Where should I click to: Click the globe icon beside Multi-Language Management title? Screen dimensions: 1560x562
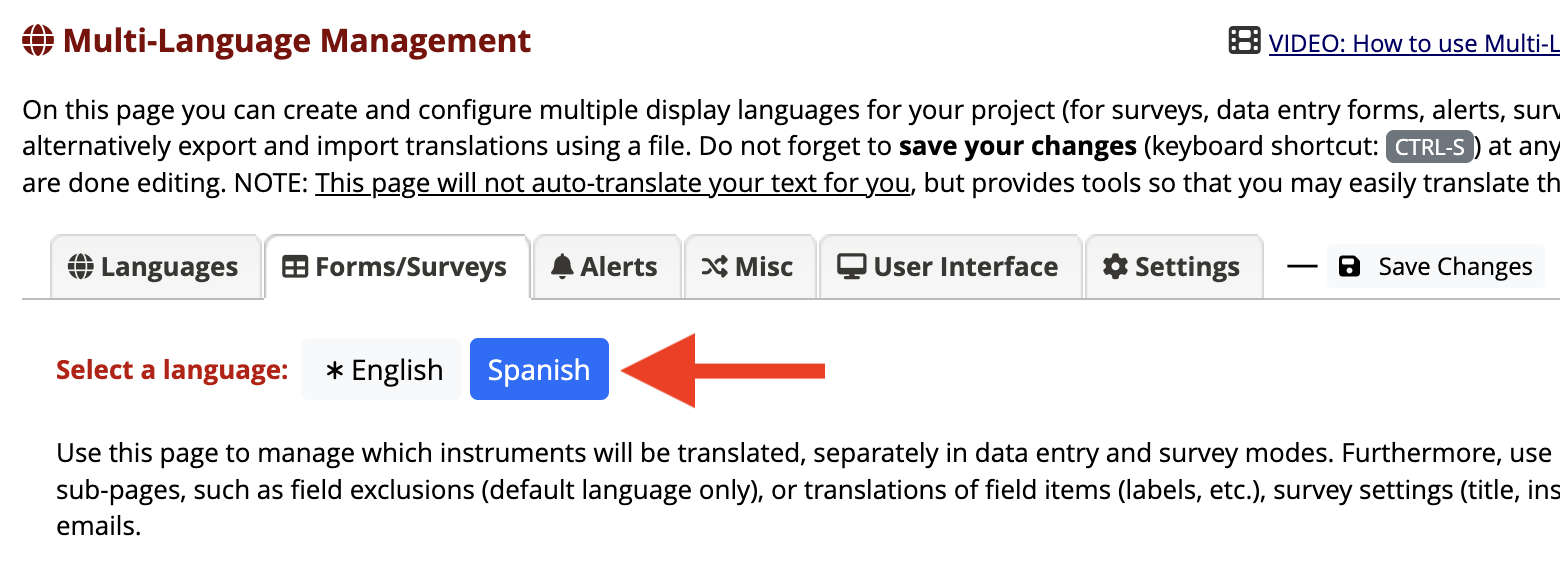click(x=38, y=41)
